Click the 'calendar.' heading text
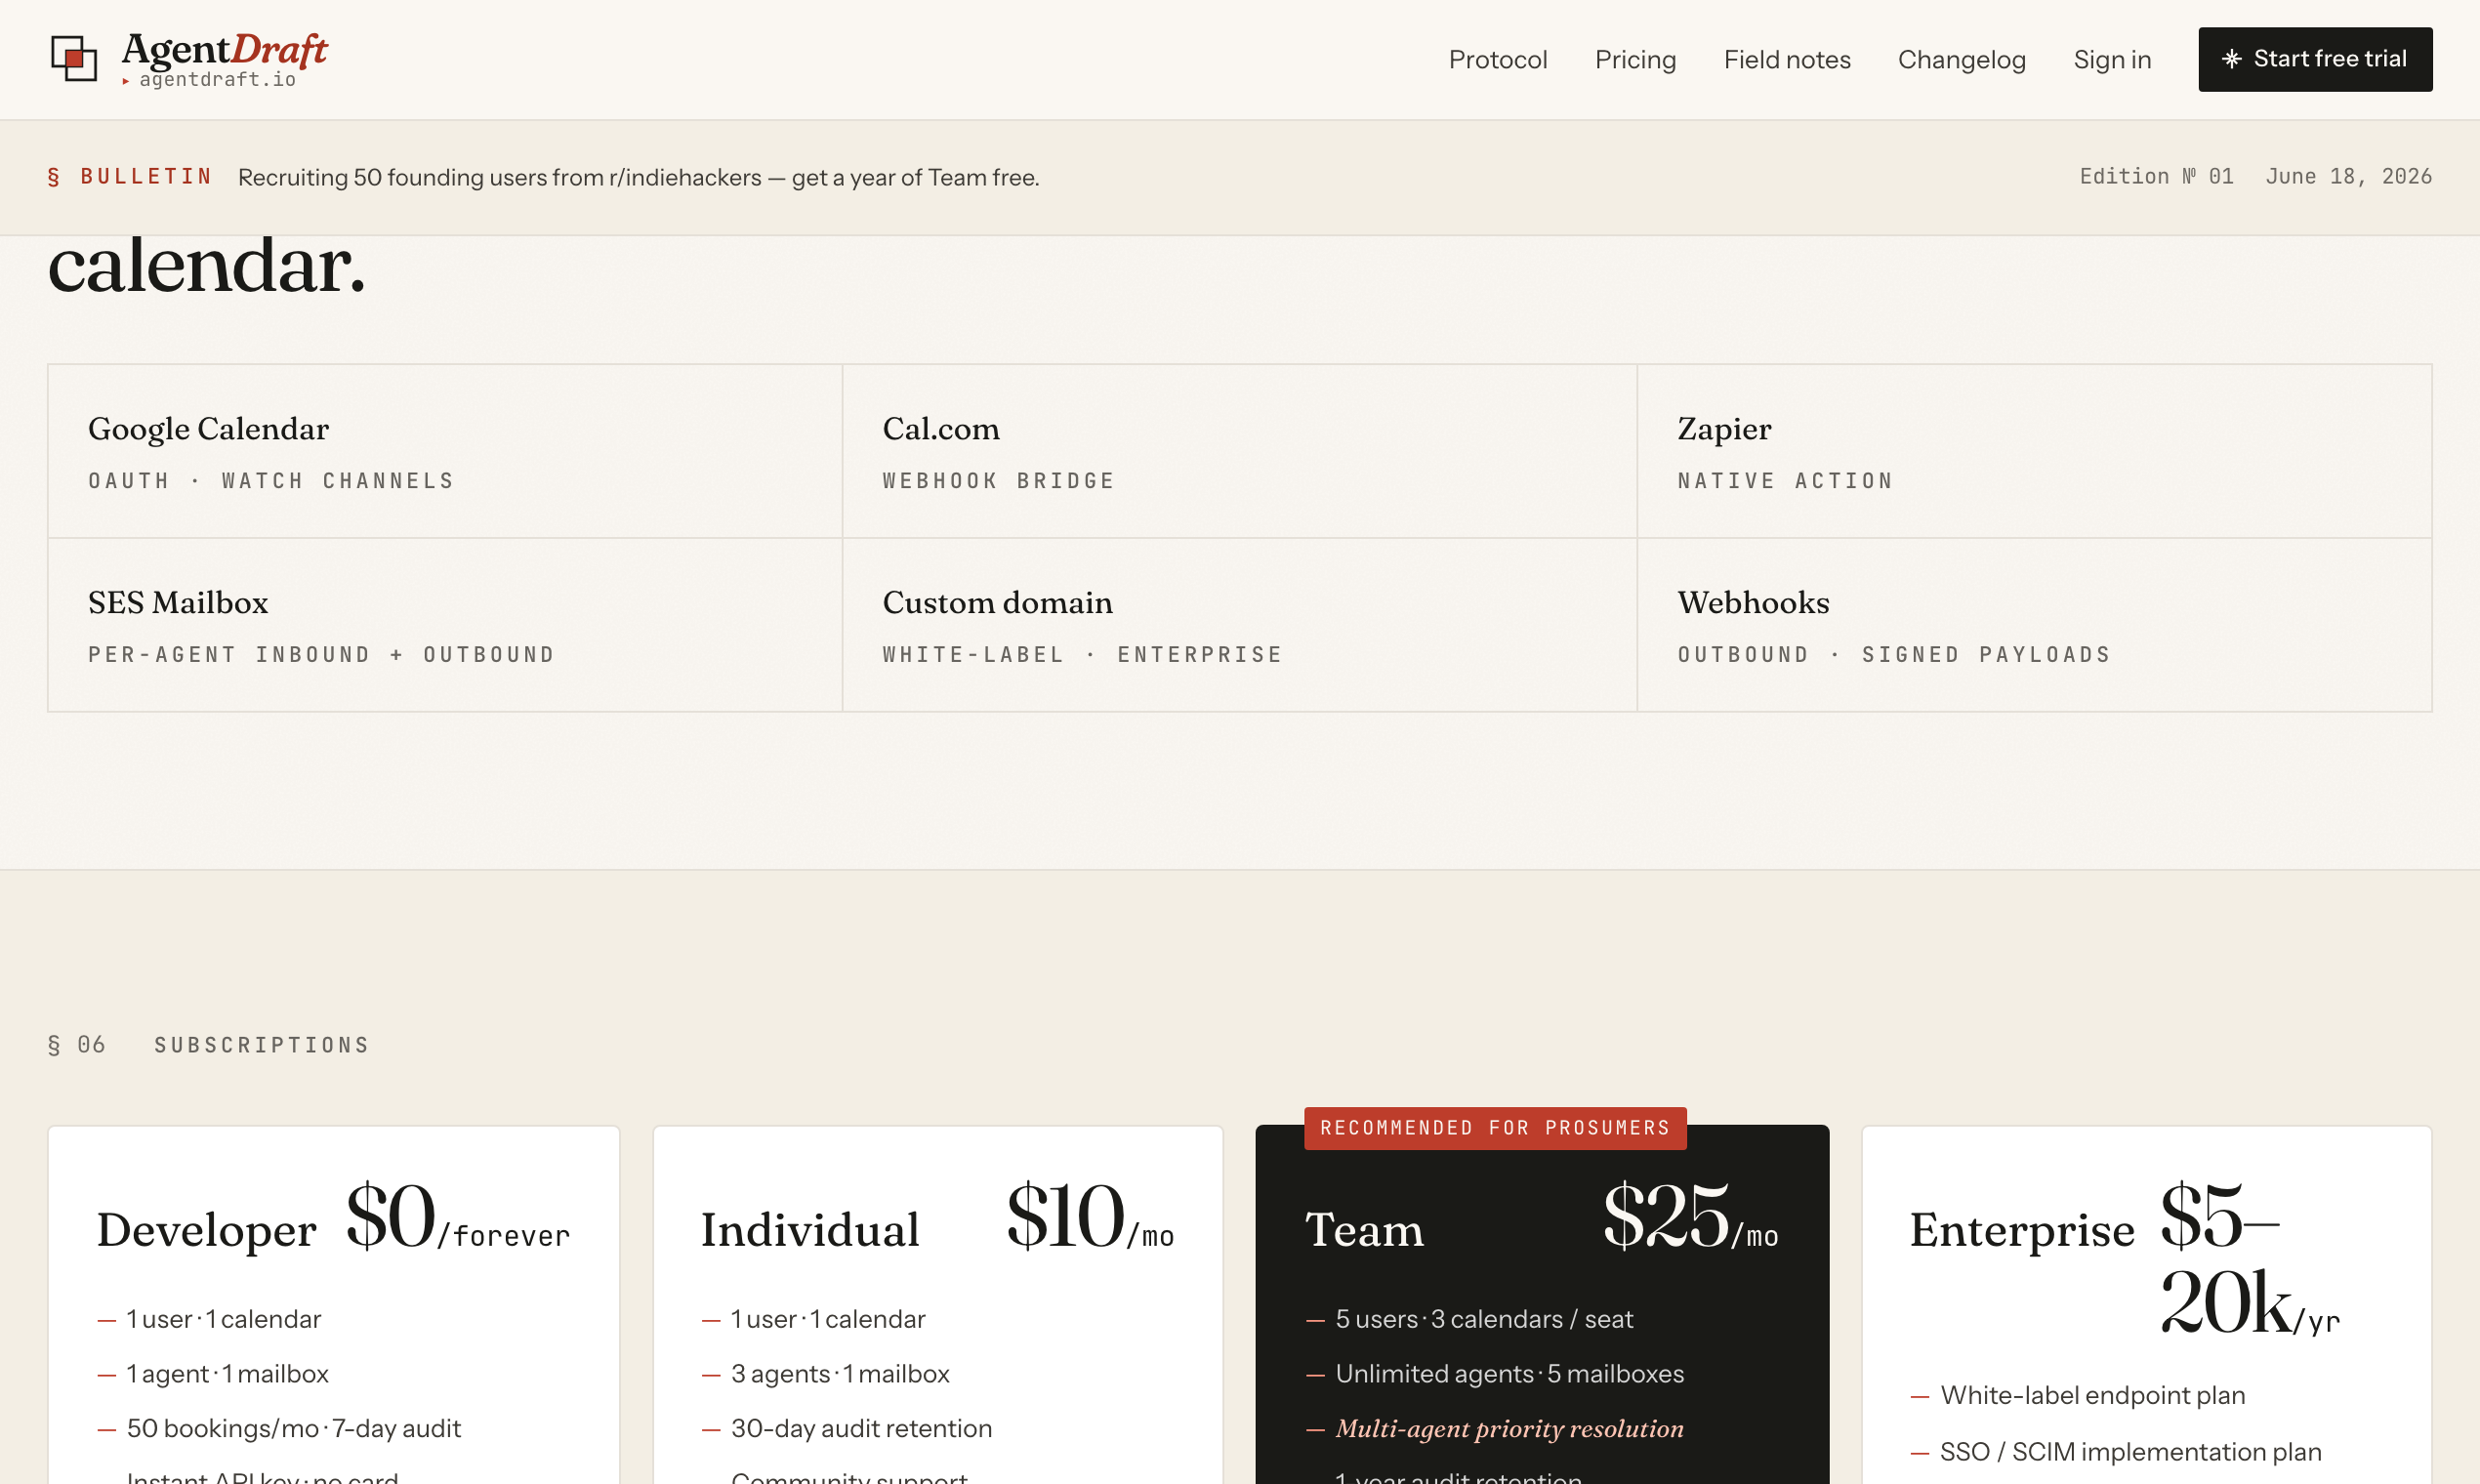Viewport: 2480px width, 1484px height. [206, 266]
